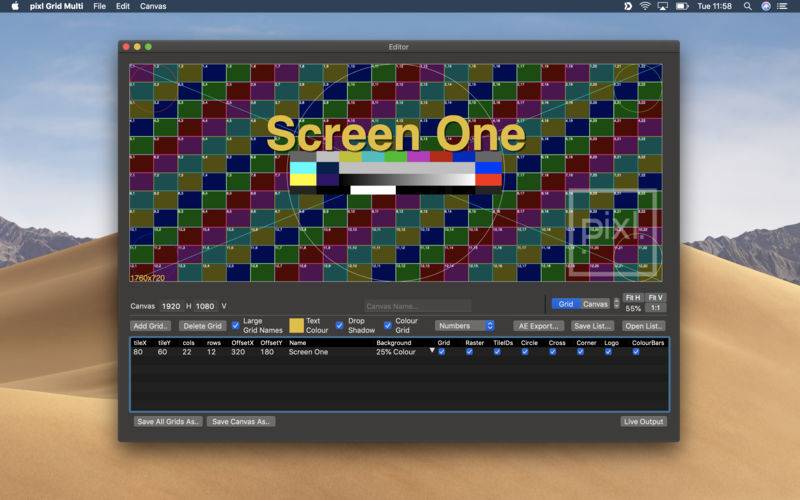Open the AirPlay display icon

coord(663,6)
